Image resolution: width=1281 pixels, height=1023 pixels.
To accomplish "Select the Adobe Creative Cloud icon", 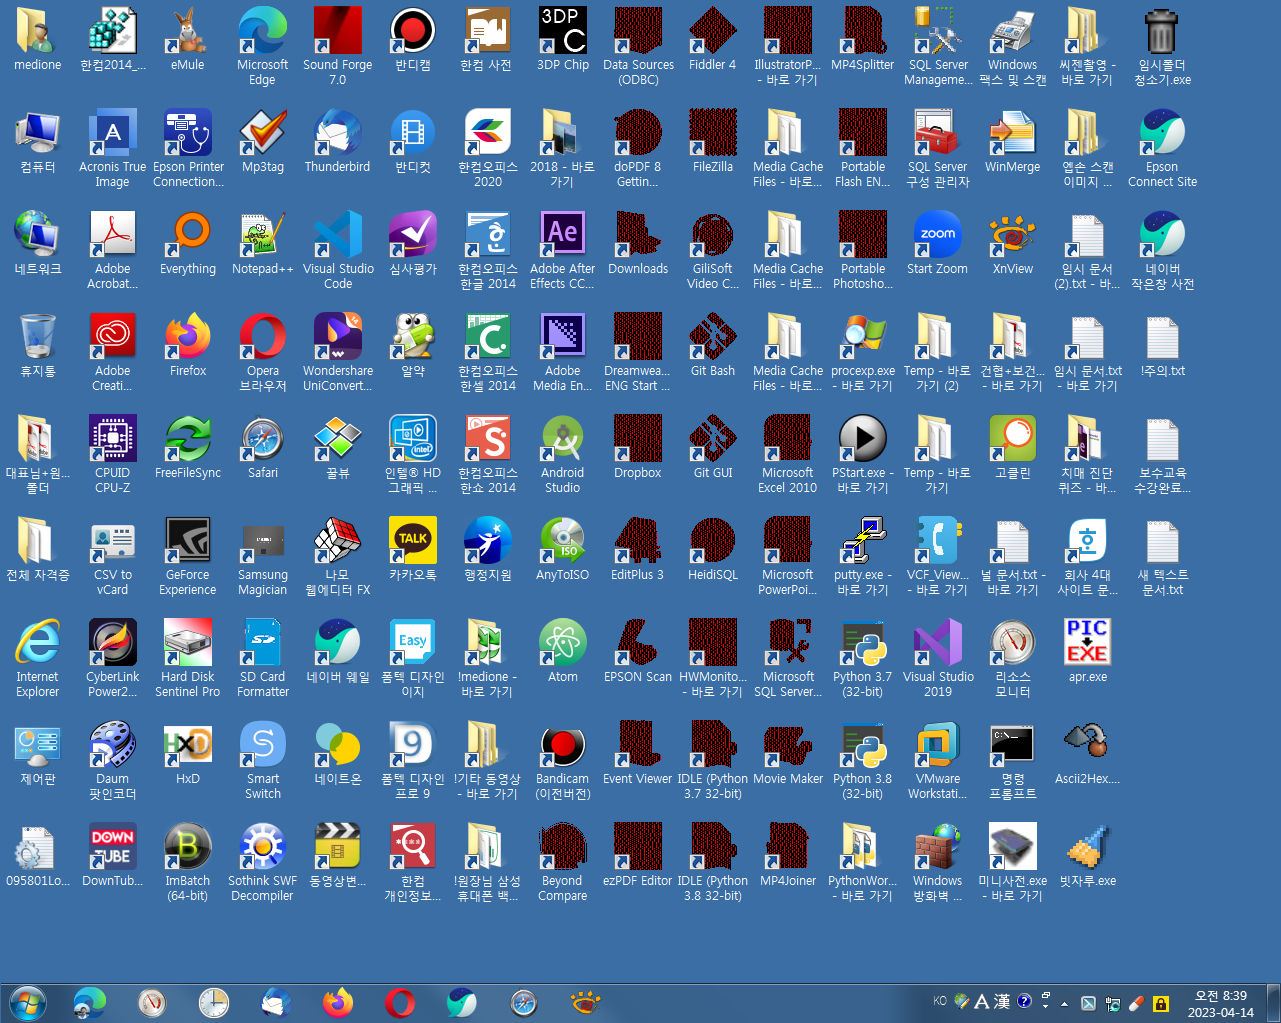I will (113, 352).
